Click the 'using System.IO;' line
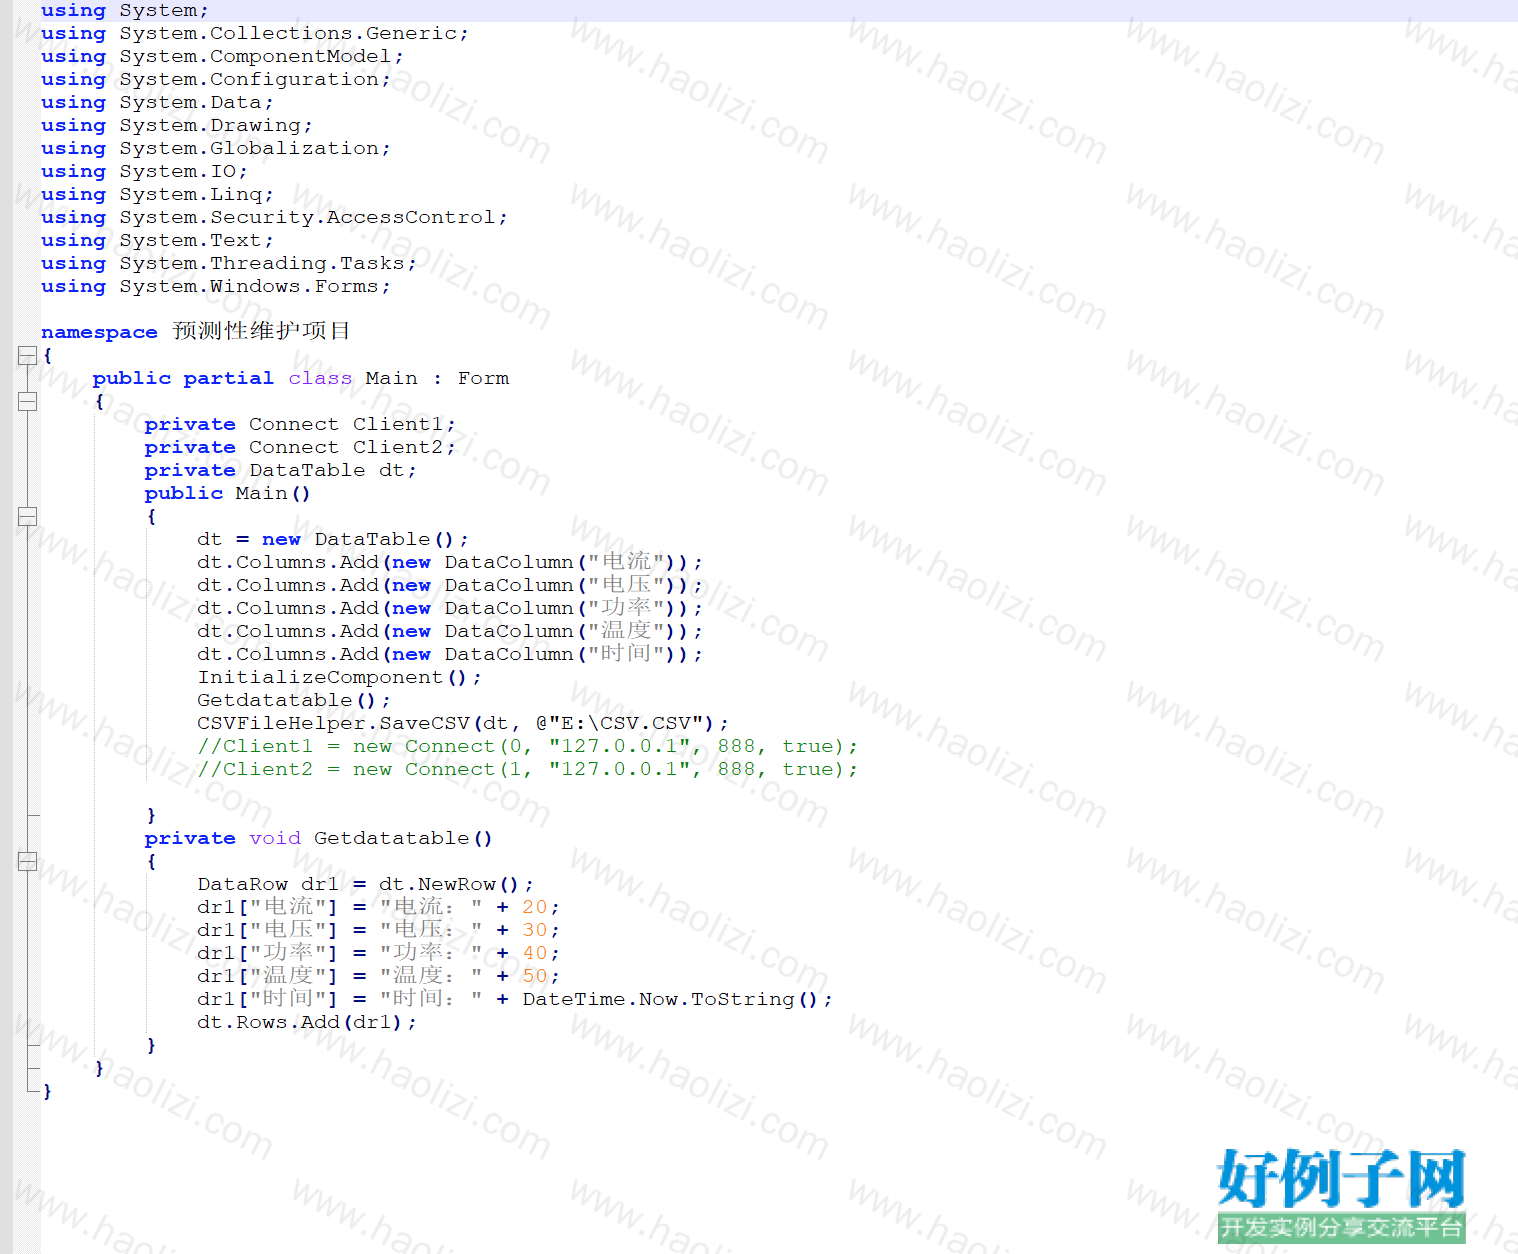 [144, 171]
